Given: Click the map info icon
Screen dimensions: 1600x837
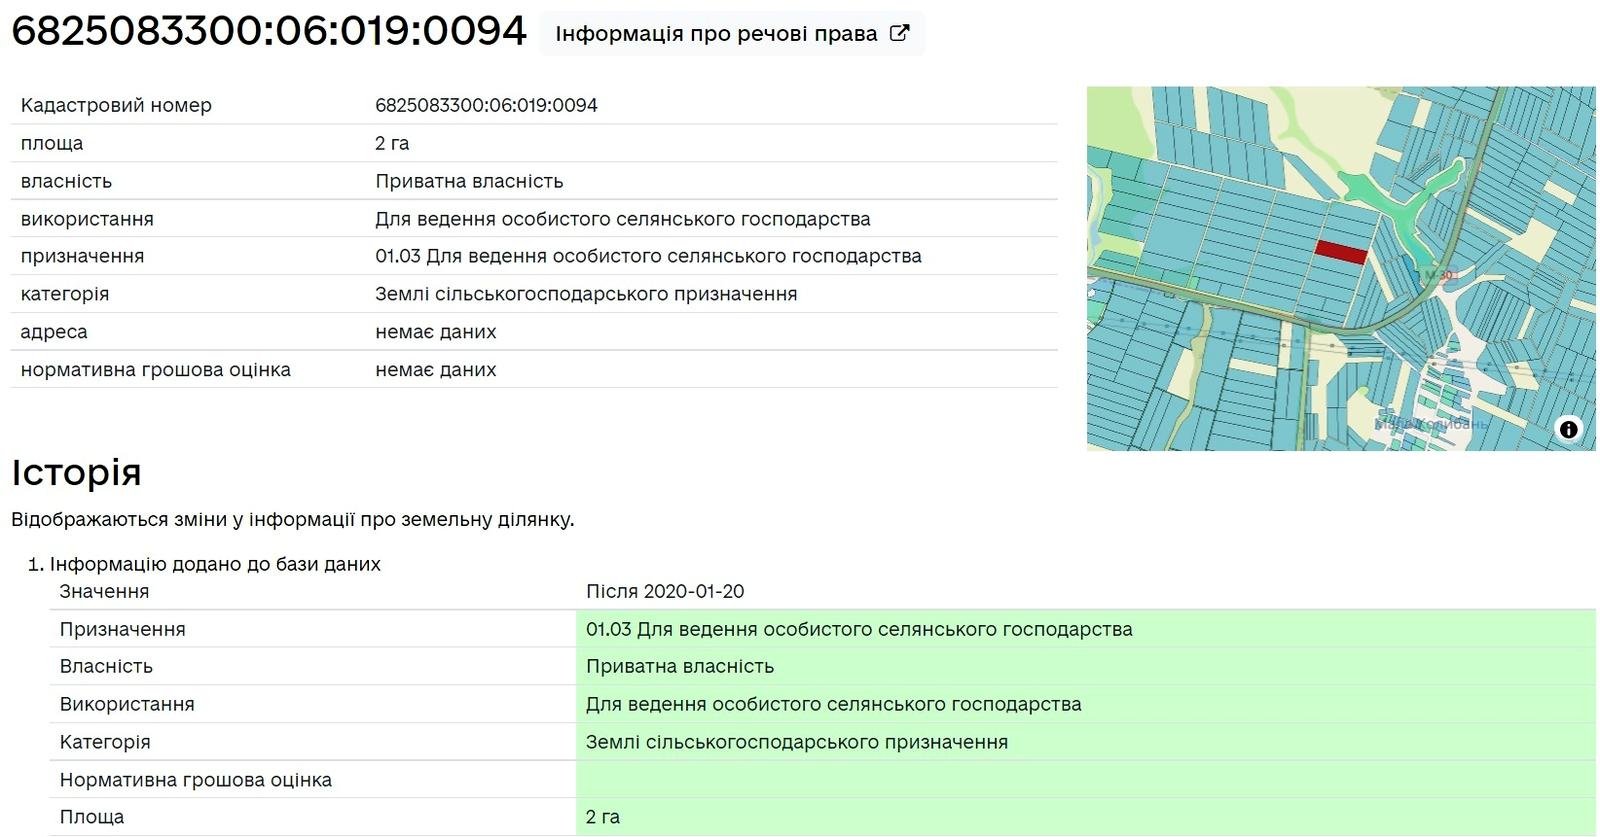Looking at the screenshot, I should click(1568, 429).
